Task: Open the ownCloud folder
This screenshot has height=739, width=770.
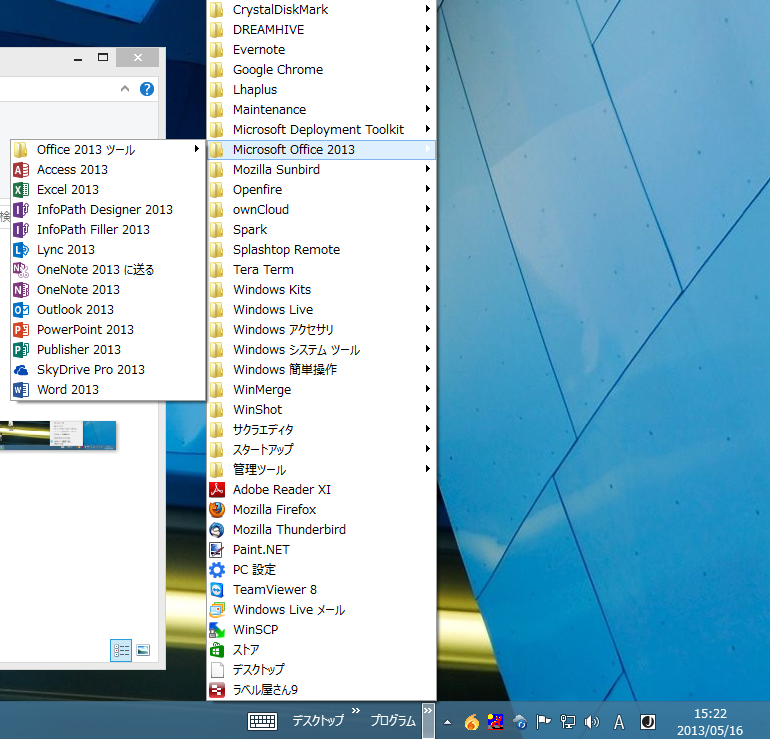Action: [x=322, y=210]
